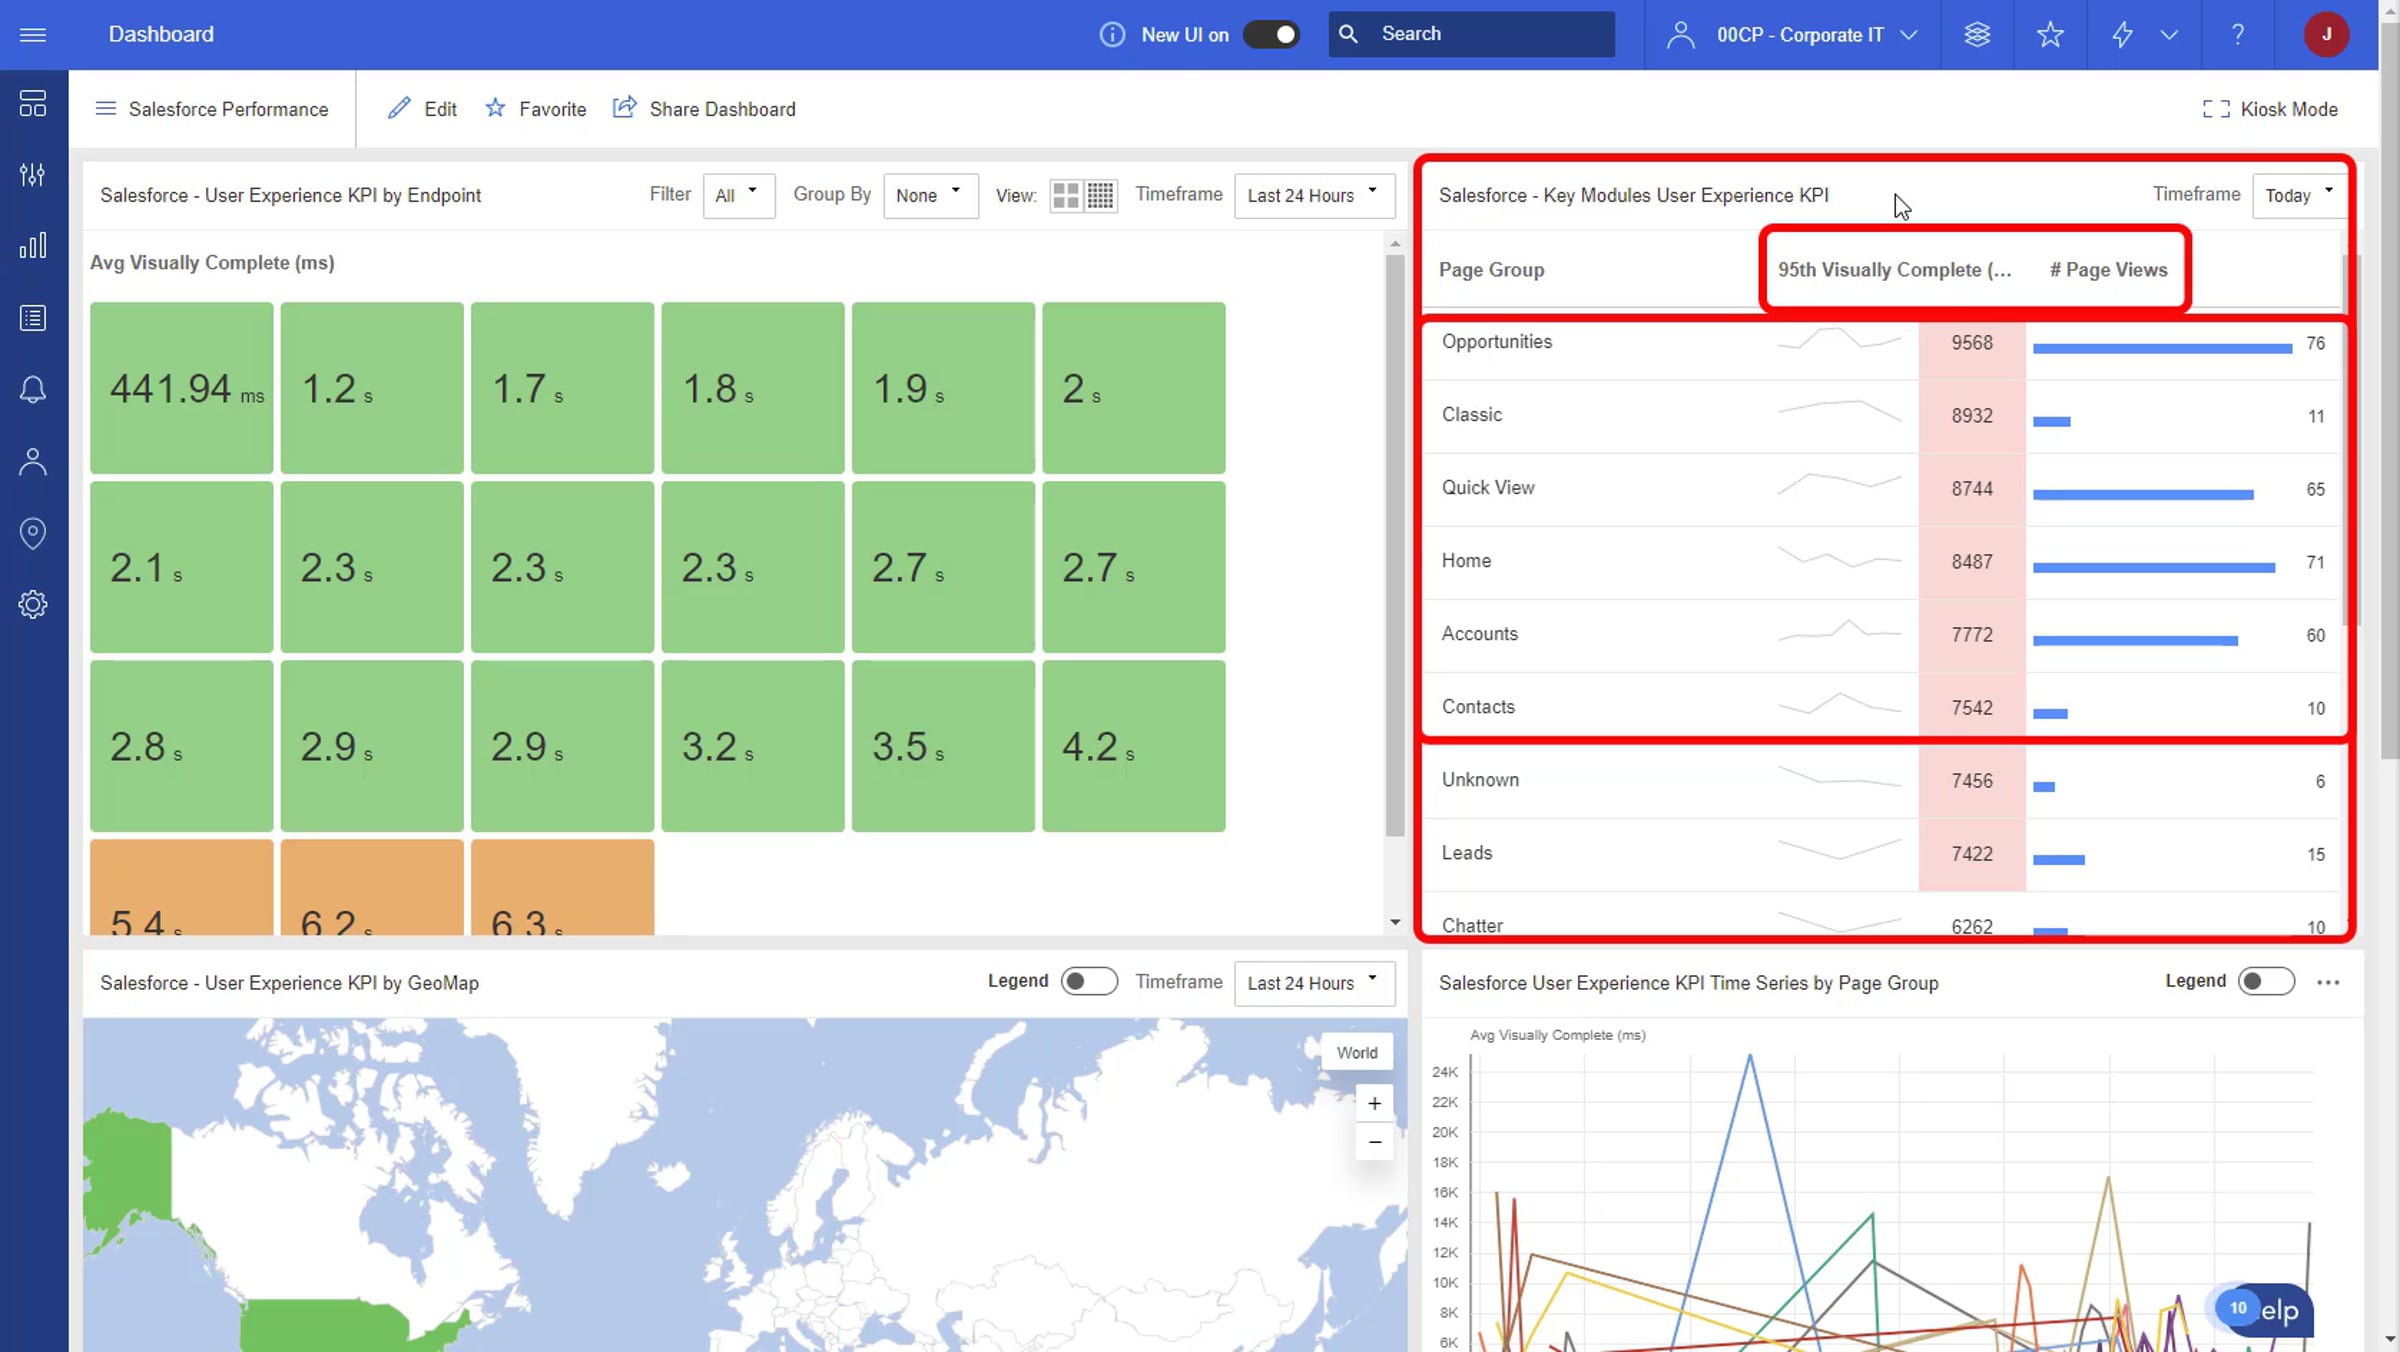Open the Today timeframe dropdown
The width and height of the screenshot is (2400, 1352).
tap(2298, 195)
